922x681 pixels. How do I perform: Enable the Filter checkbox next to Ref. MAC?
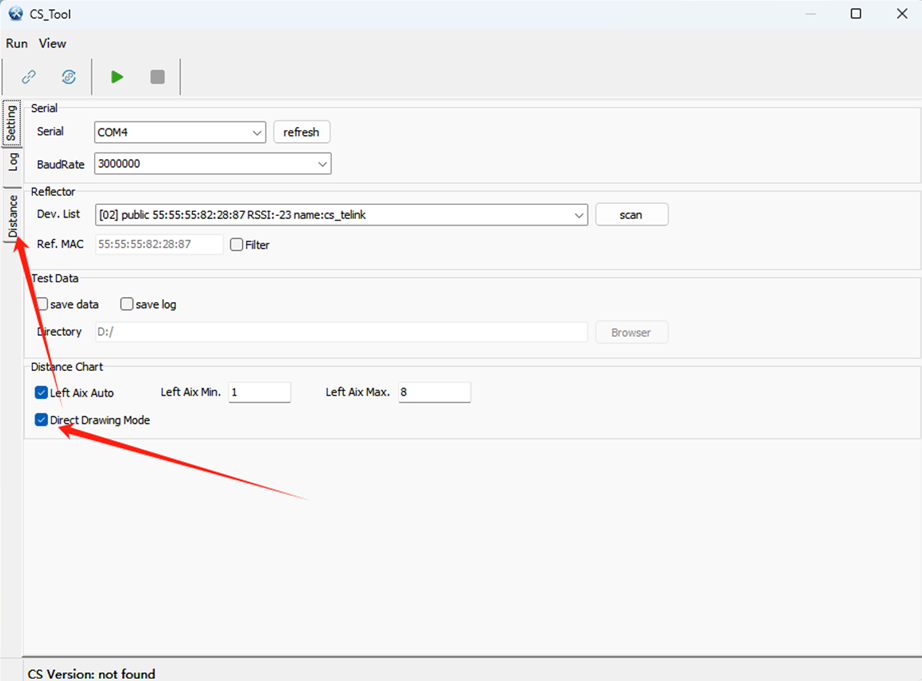[x=236, y=244]
